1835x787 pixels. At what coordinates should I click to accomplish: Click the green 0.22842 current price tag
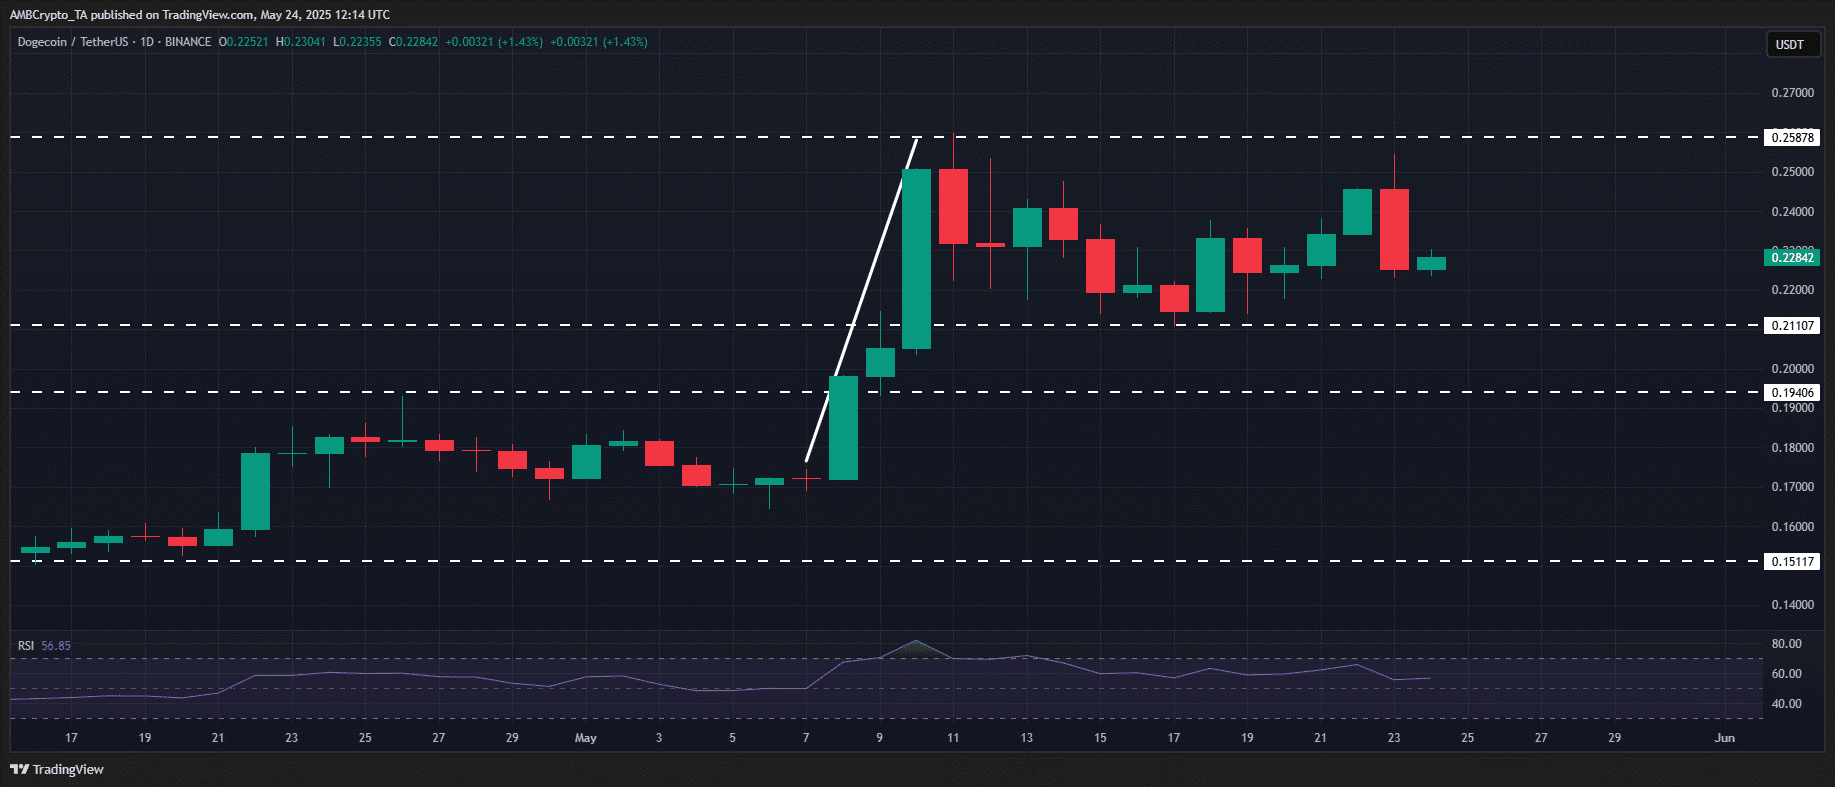(1792, 258)
